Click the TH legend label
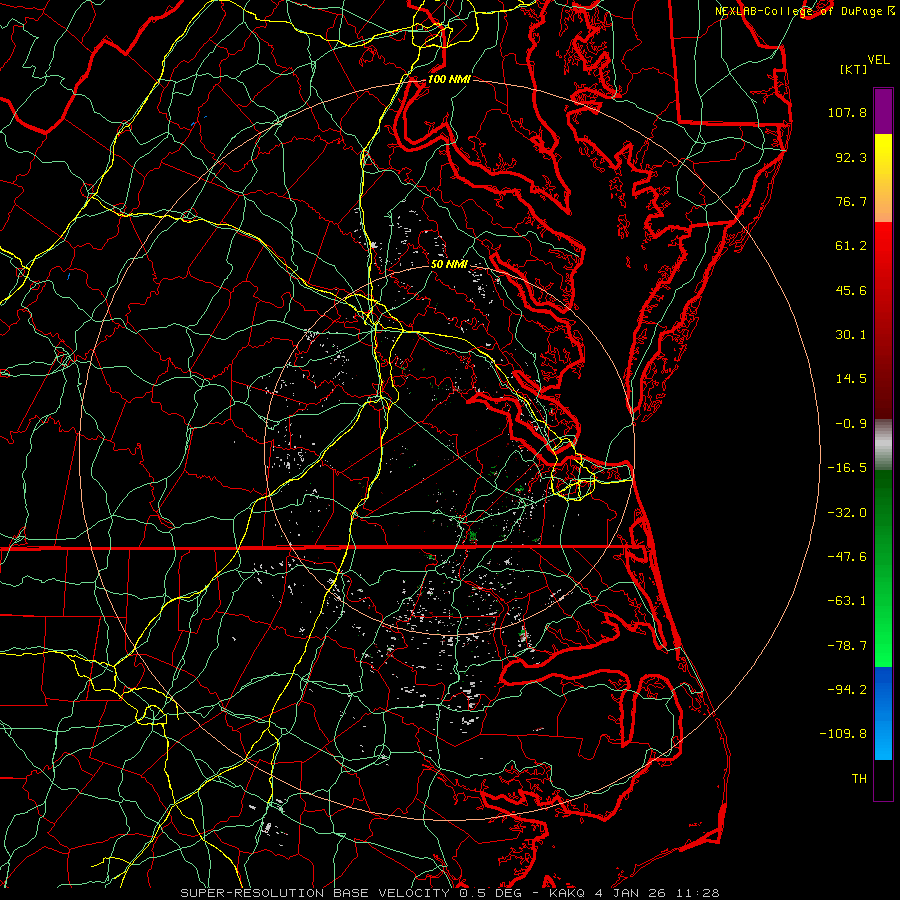Viewport: 900px width, 900px height. coord(859,779)
